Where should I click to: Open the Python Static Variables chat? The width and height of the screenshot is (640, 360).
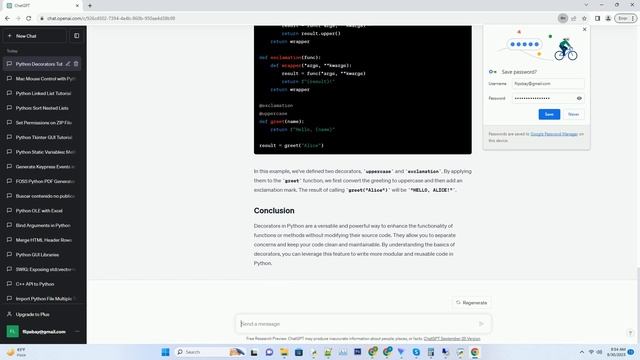coord(42,152)
